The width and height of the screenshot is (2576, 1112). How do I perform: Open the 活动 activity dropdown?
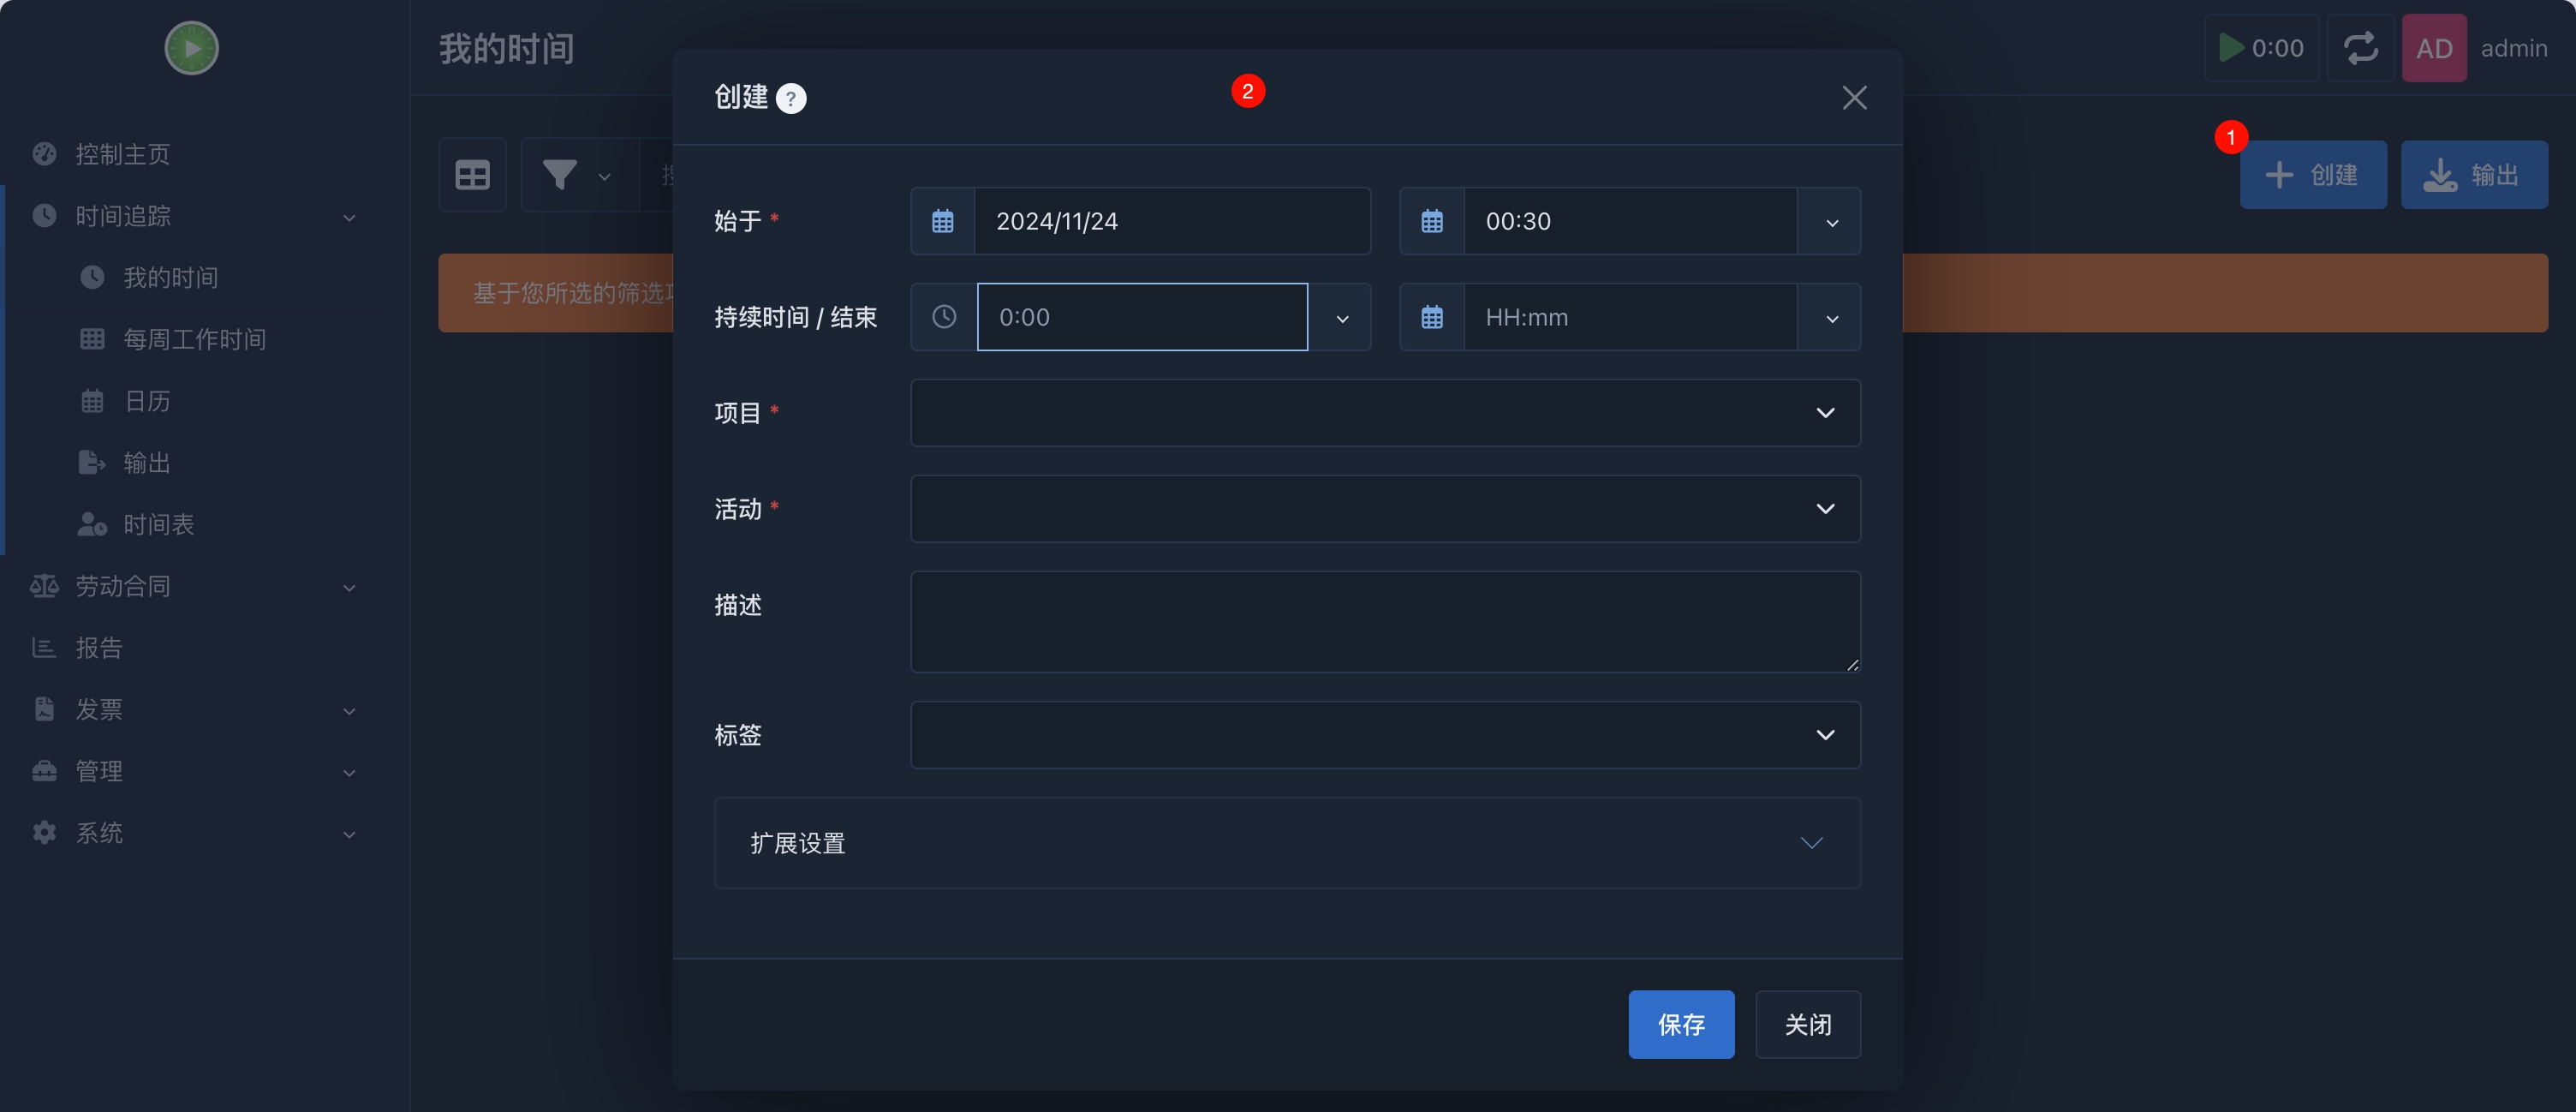pos(1385,509)
